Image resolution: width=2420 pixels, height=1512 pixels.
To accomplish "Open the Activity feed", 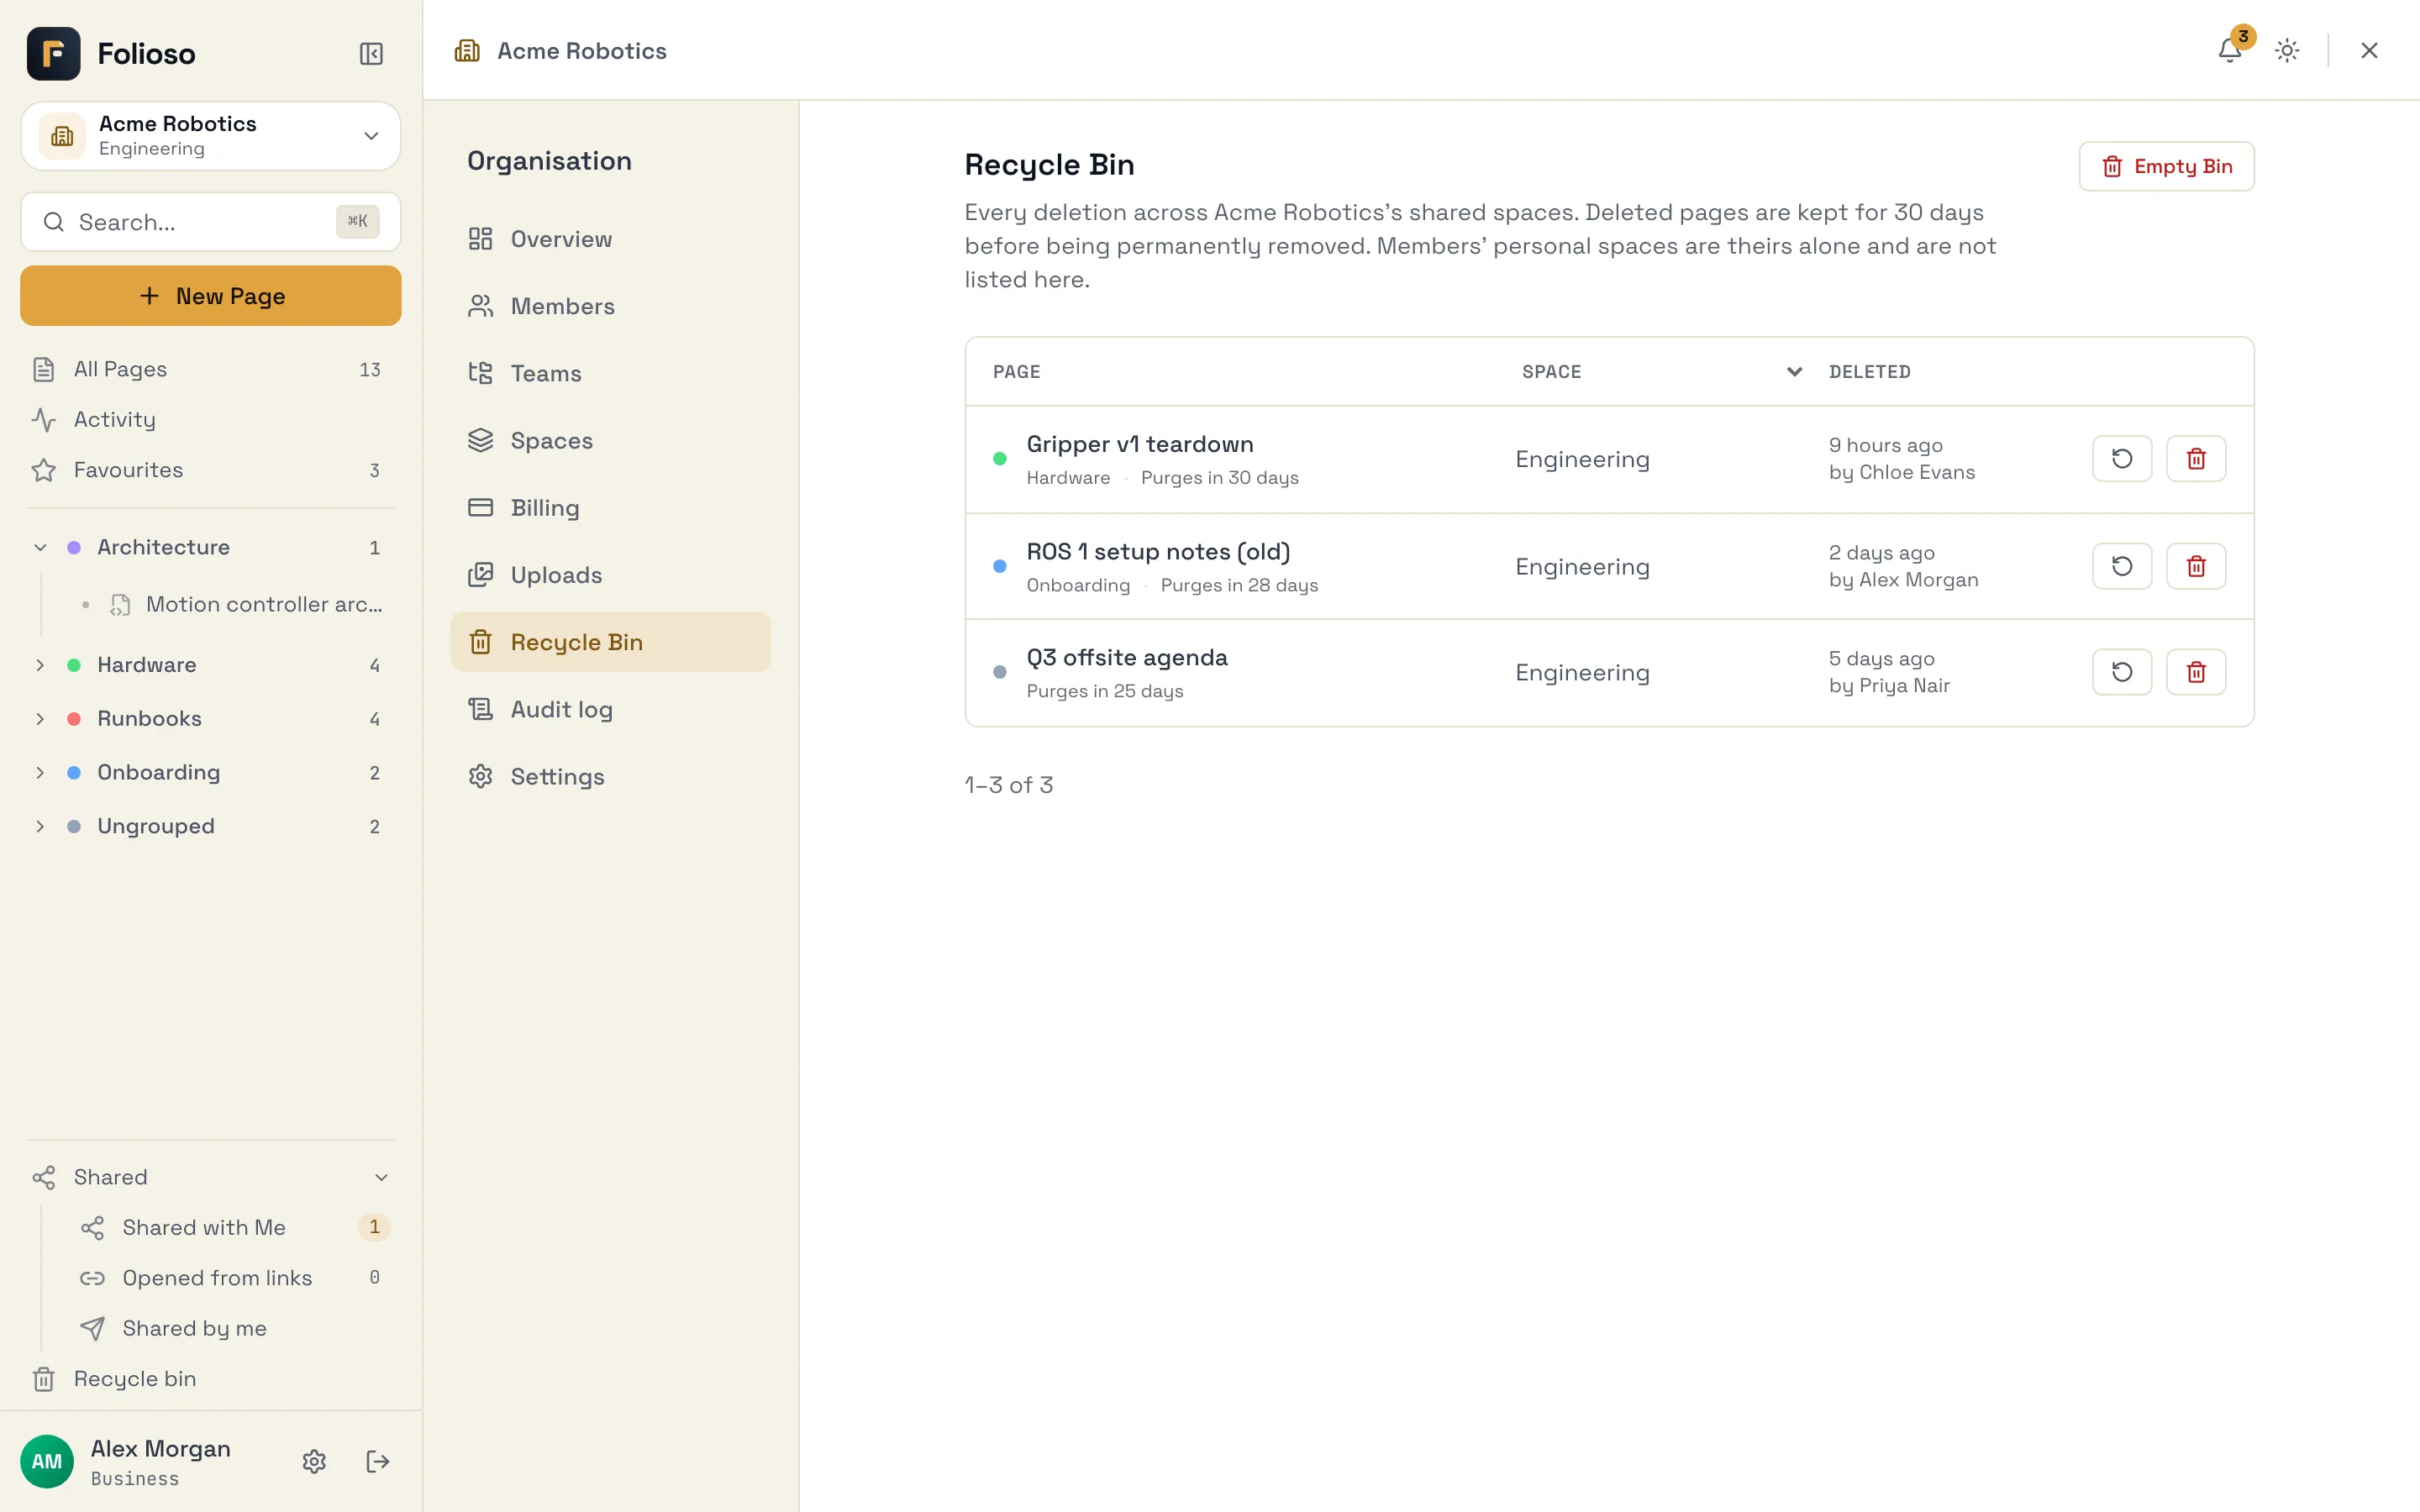I will 211,419.
